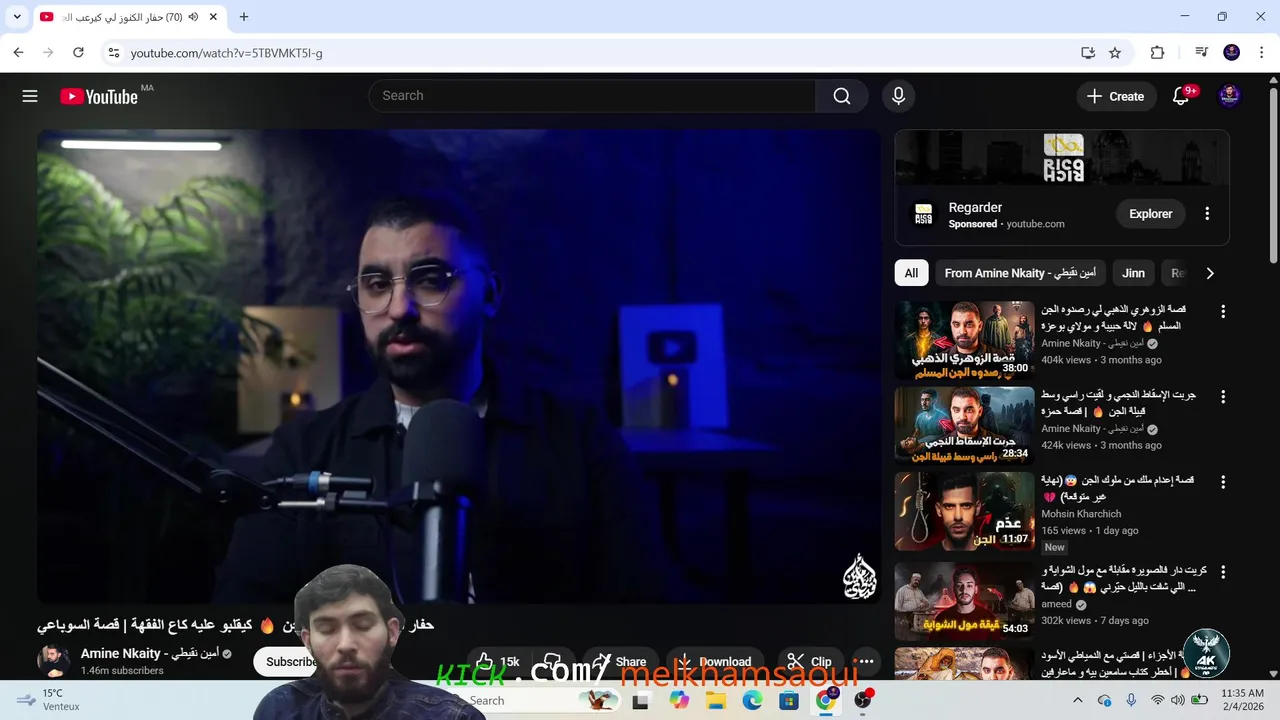The width and height of the screenshot is (1280, 720).
Task: Open the Chrome profile avatar
Action: (x=1232, y=53)
